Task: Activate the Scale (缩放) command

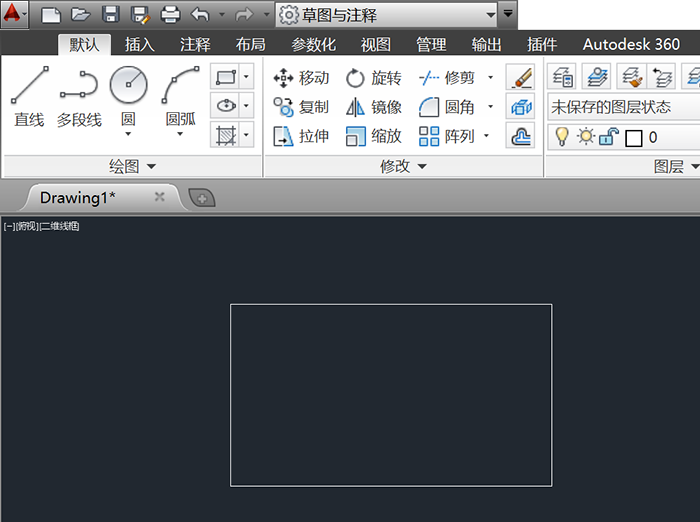Action: point(374,136)
